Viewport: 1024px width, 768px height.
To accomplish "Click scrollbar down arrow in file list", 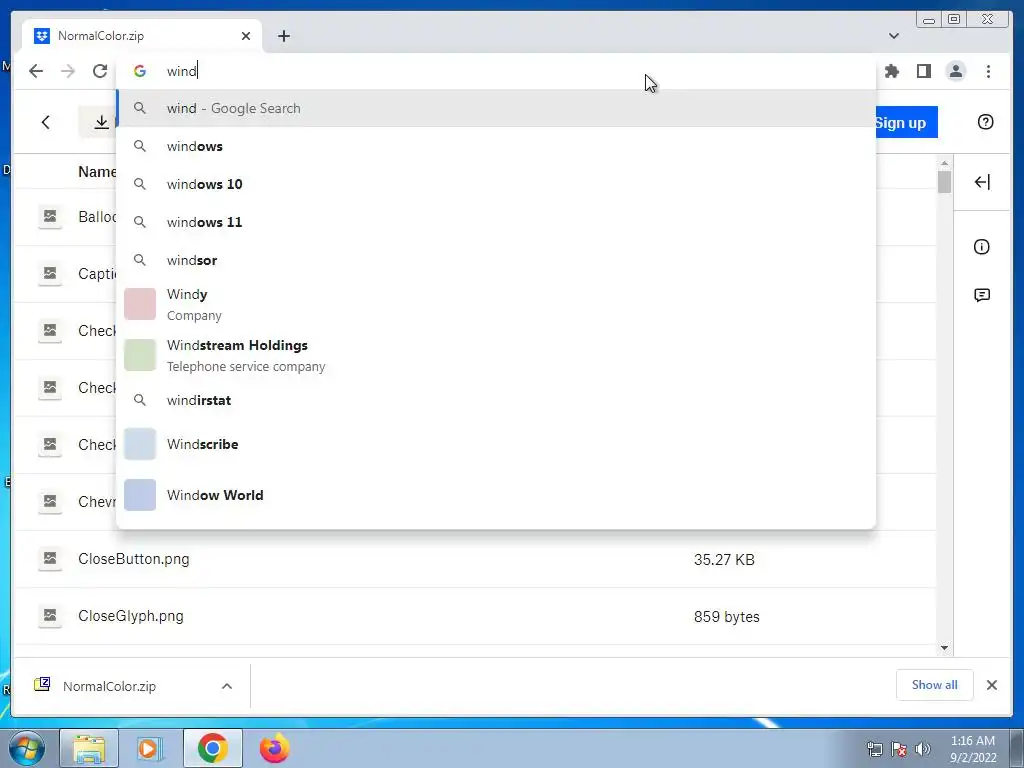I will point(944,648).
